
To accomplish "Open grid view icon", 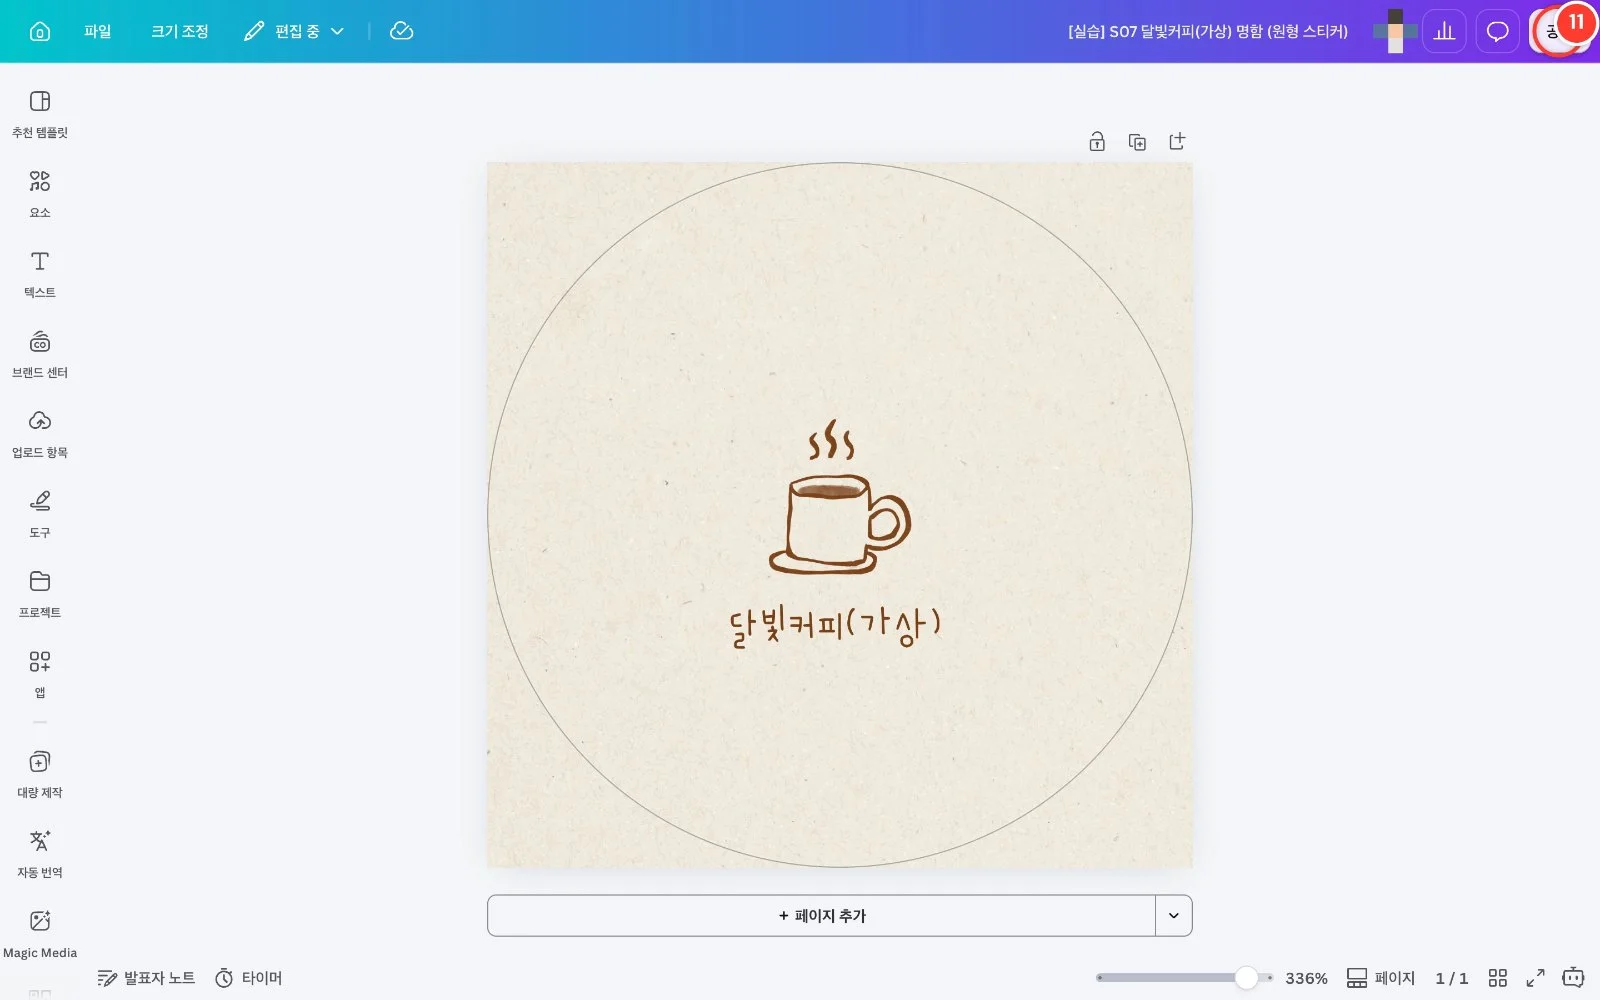I will 1497,978.
